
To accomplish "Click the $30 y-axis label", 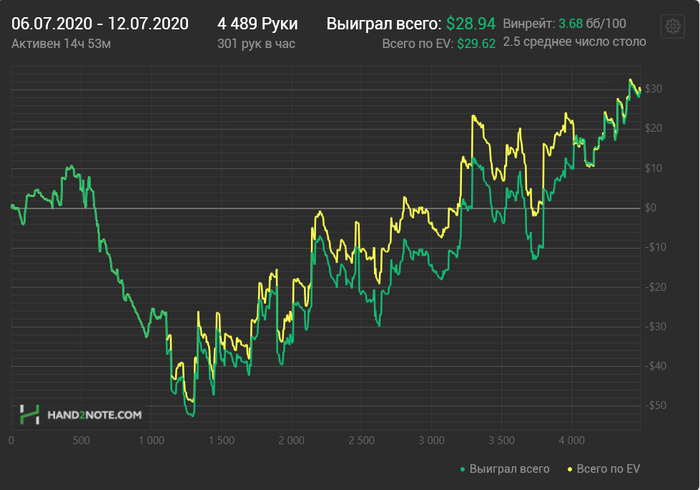I will (x=653, y=89).
